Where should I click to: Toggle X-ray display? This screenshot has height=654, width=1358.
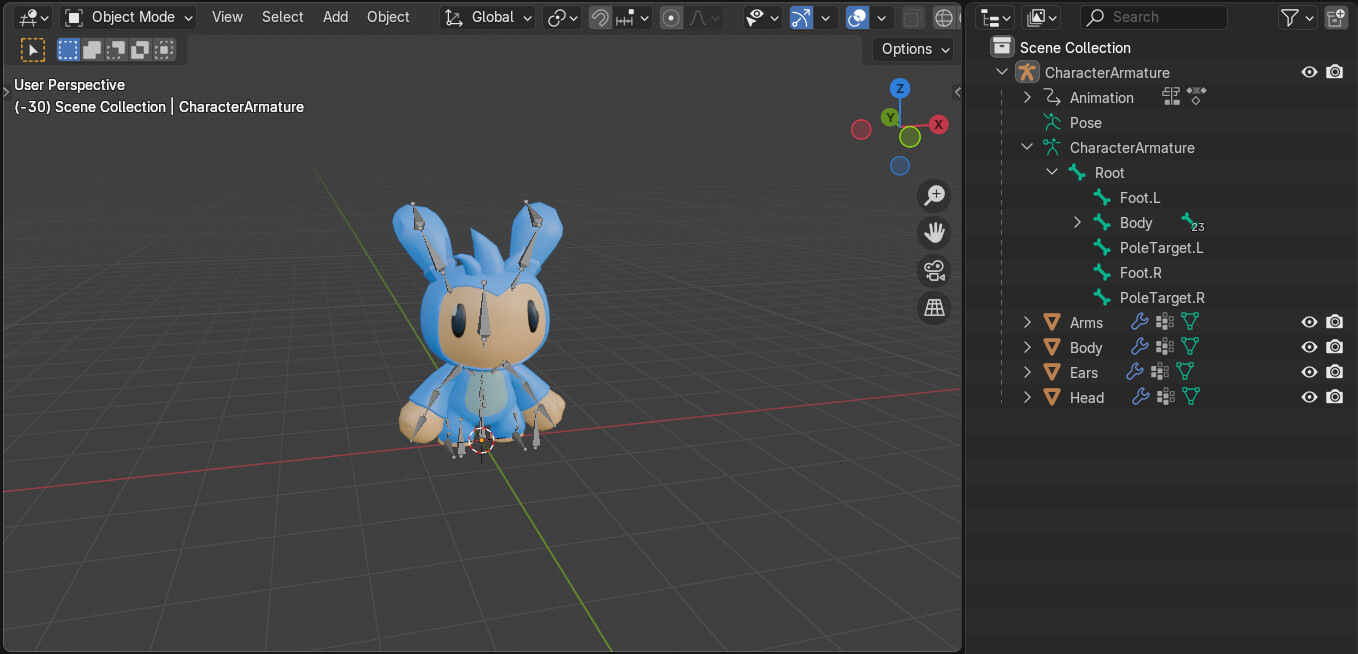coord(911,17)
